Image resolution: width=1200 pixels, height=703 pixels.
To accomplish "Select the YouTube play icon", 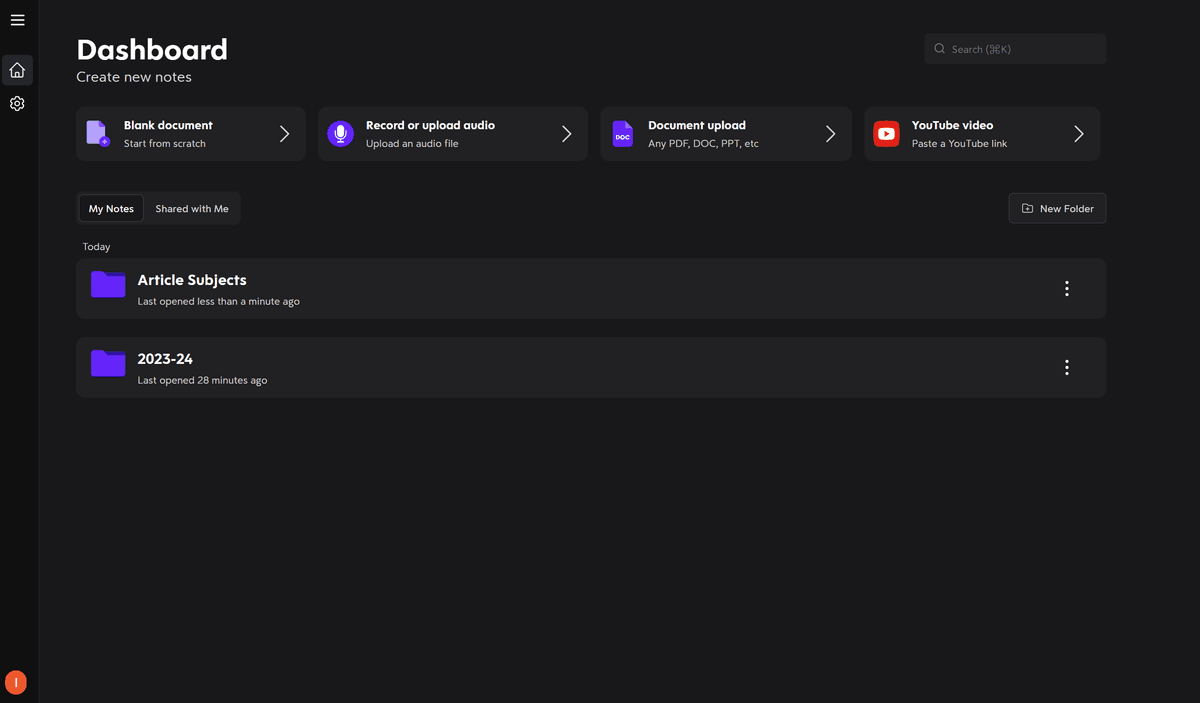I will [886, 133].
